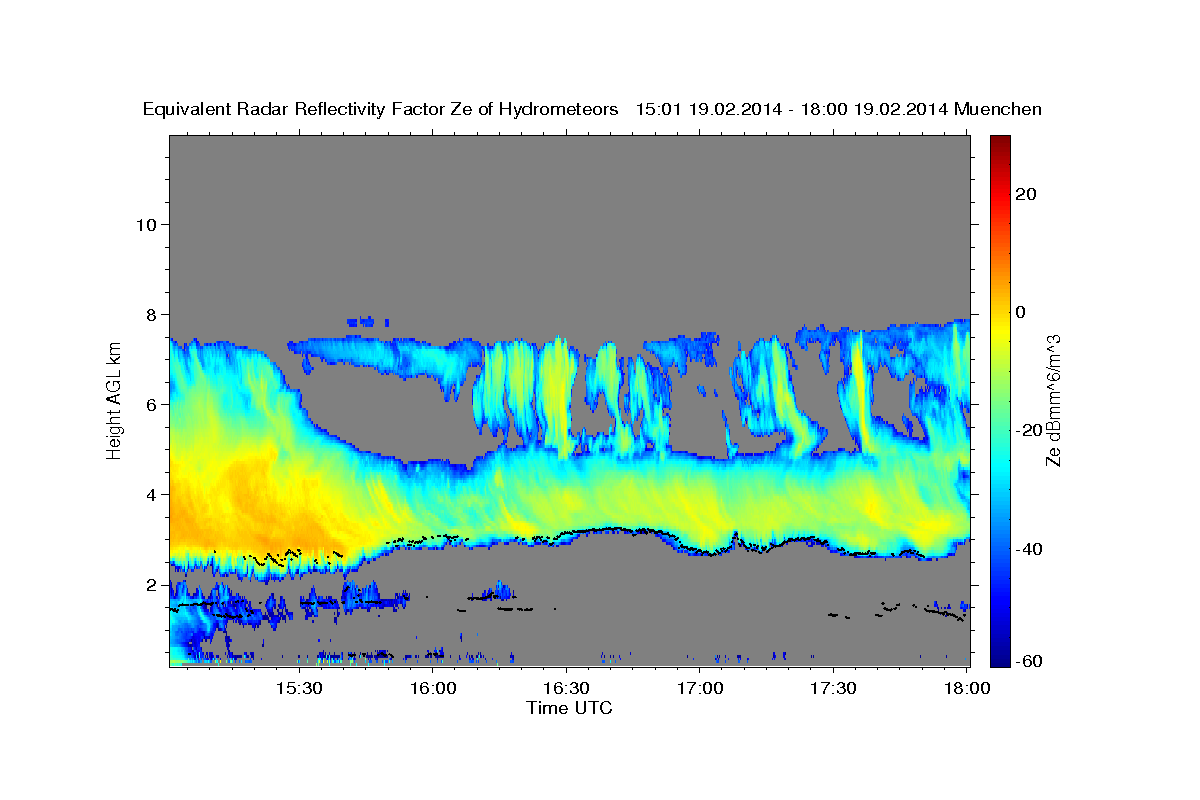The height and width of the screenshot is (800, 1200).
Task: Click the height axis label 8
Action: click(x=152, y=314)
